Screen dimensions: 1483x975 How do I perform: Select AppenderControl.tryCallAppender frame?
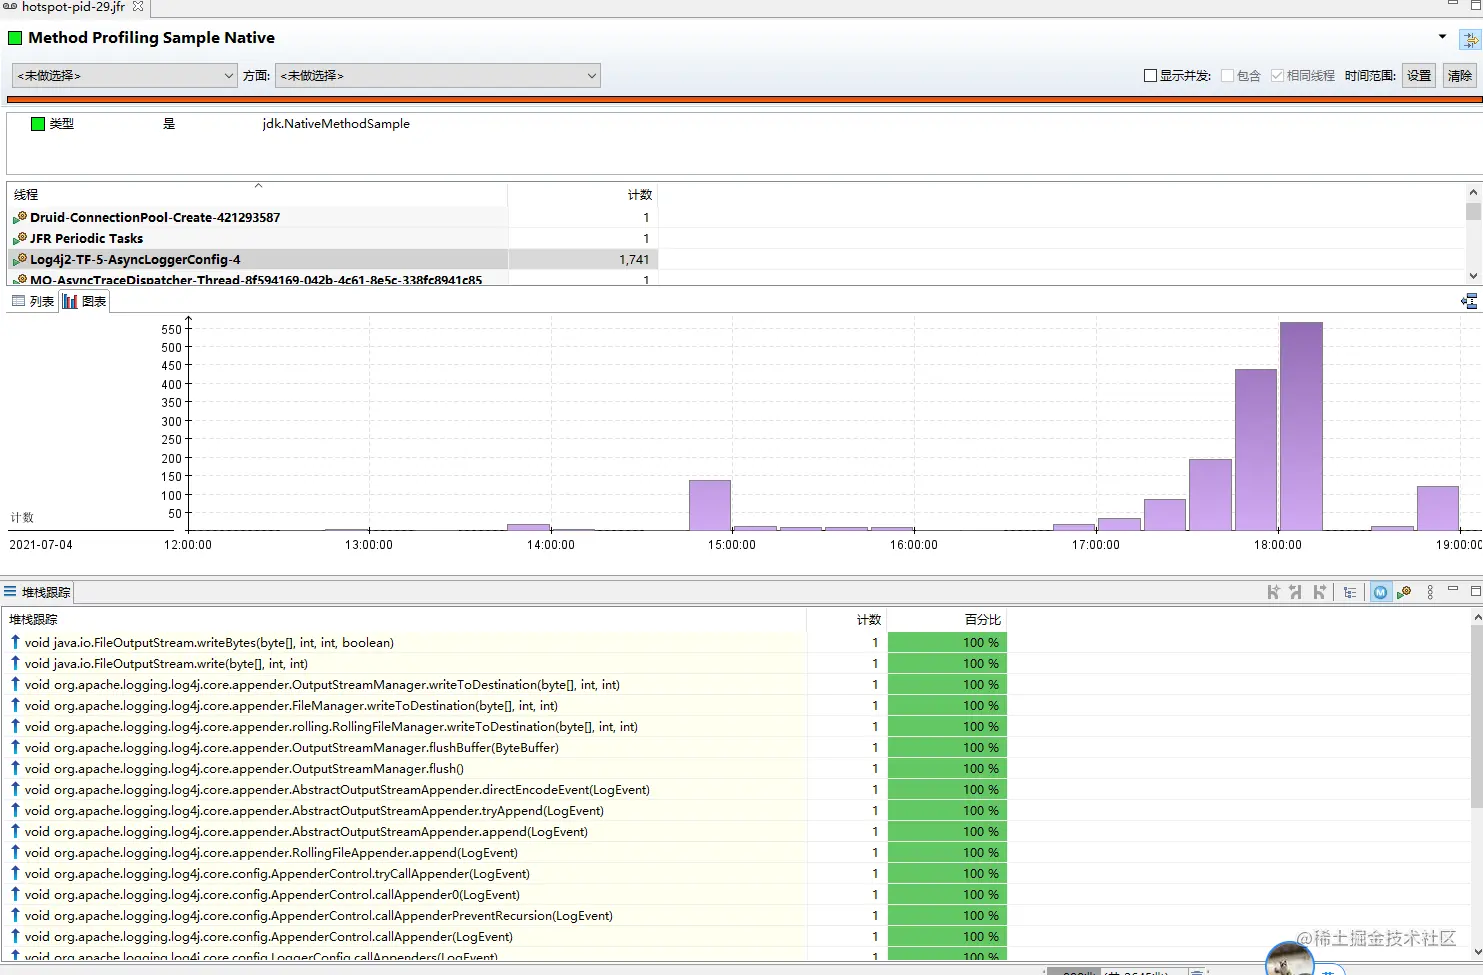click(505, 873)
